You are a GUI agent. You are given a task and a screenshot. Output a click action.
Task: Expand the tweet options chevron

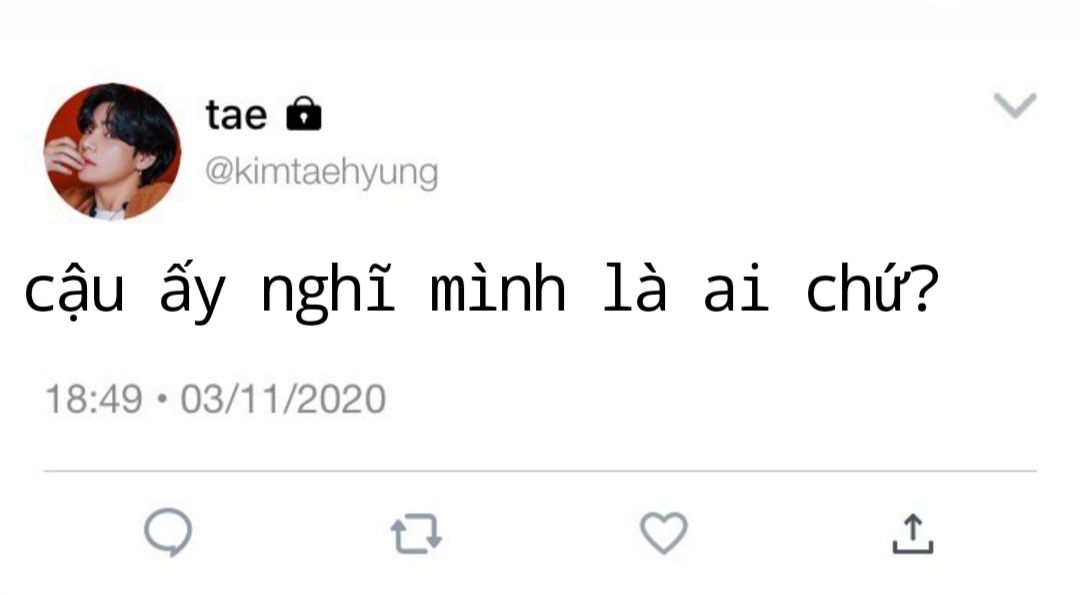1015,105
